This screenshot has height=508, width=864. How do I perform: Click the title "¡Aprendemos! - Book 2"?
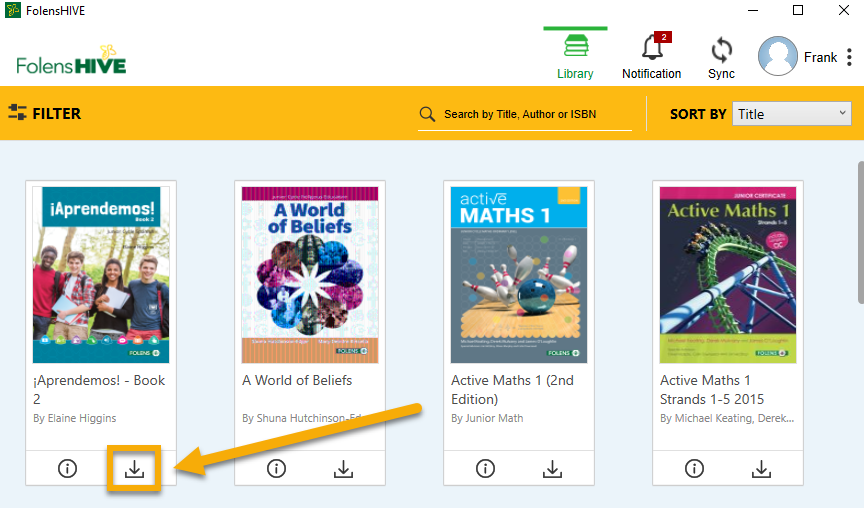click(99, 390)
